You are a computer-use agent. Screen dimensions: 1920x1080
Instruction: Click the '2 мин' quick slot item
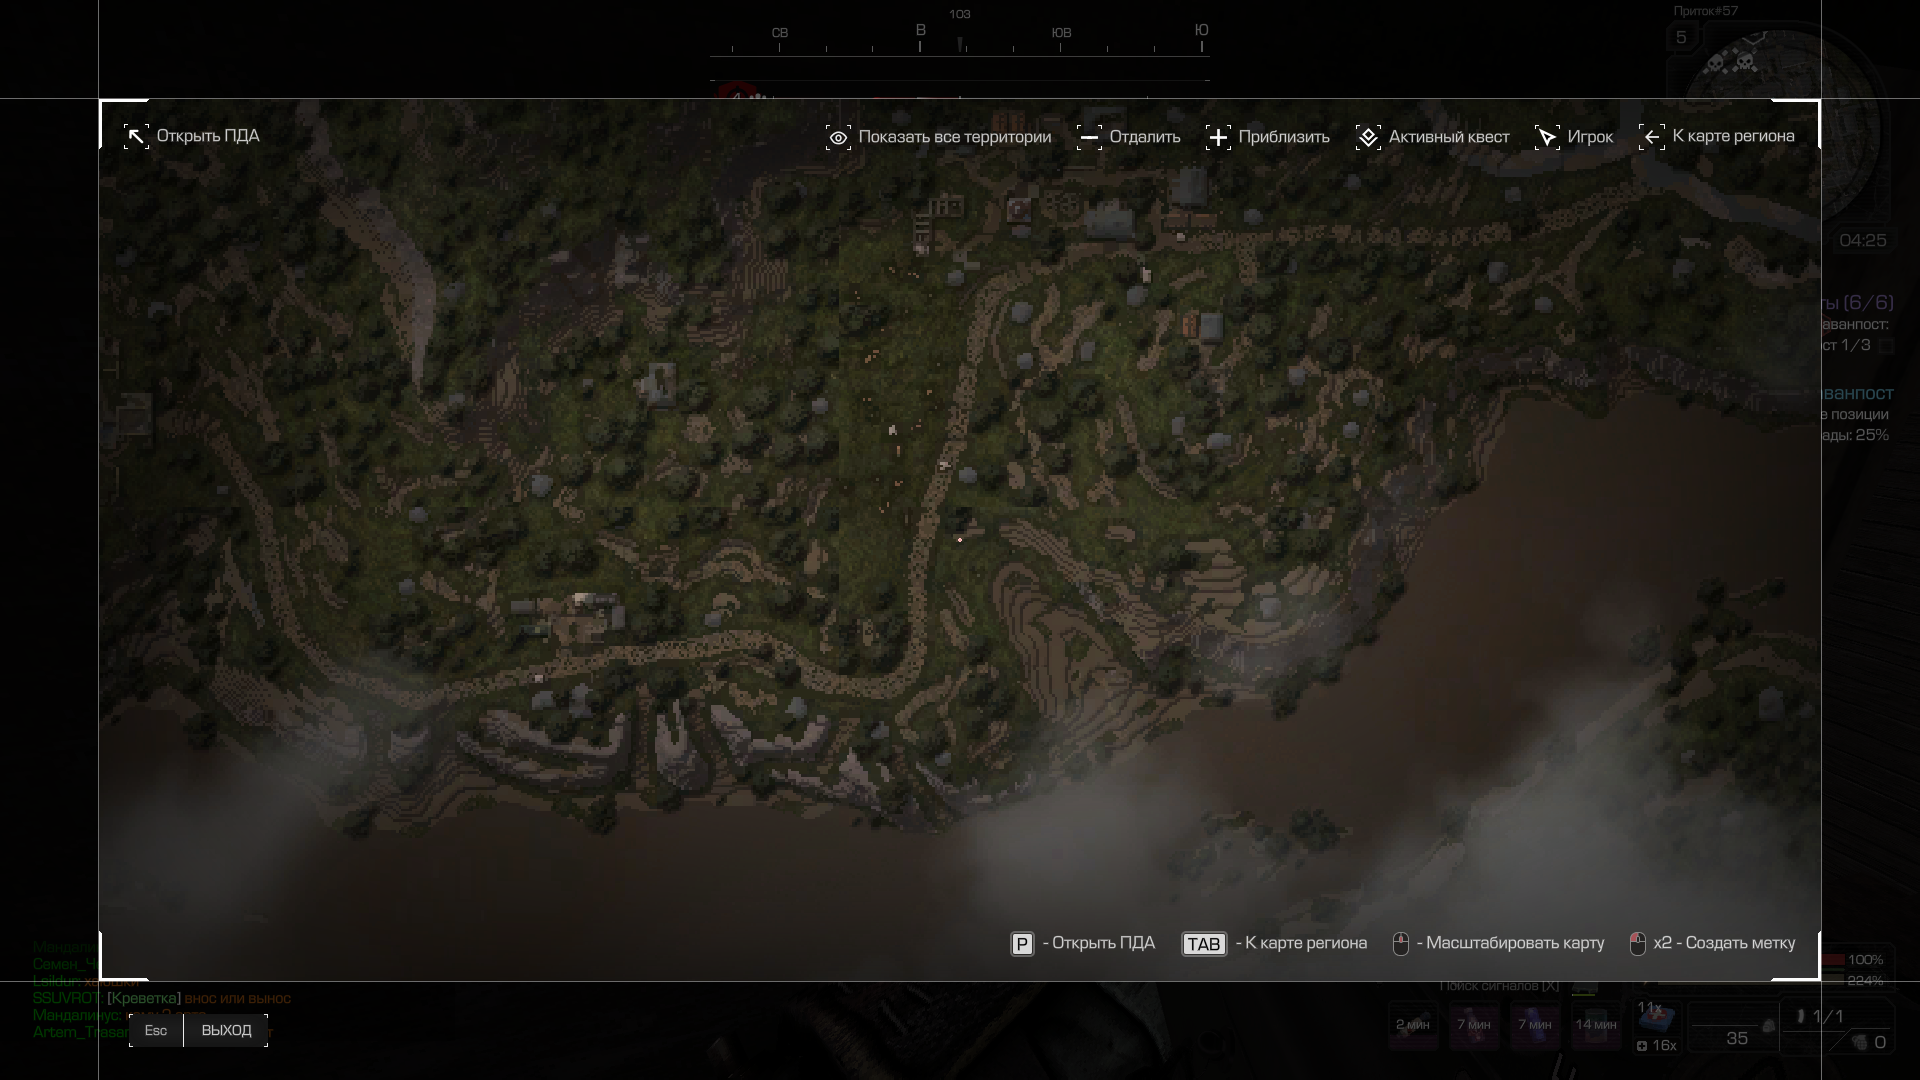1413,1025
